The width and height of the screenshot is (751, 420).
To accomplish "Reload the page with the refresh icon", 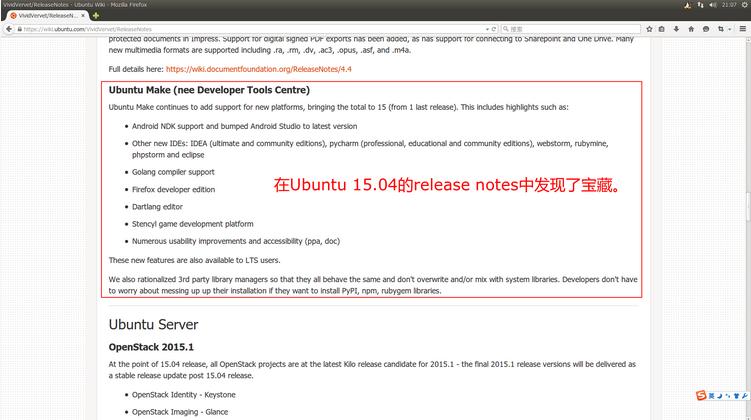I will pyautogui.click(x=494, y=29).
